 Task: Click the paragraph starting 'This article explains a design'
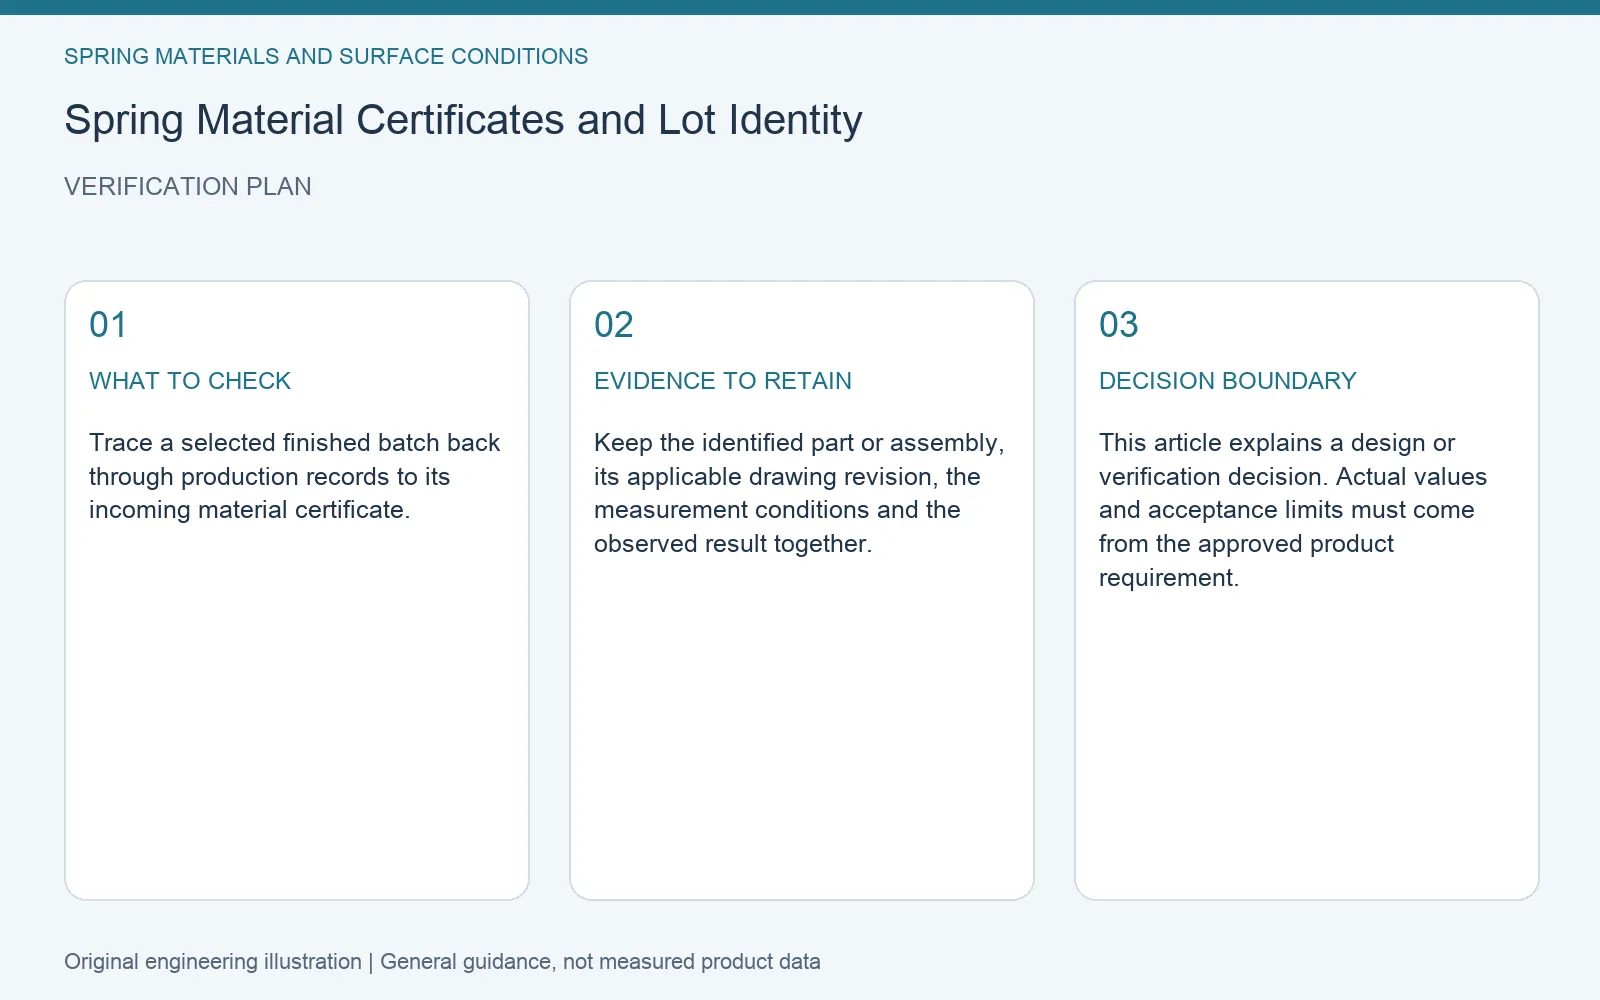(1293, 510)
